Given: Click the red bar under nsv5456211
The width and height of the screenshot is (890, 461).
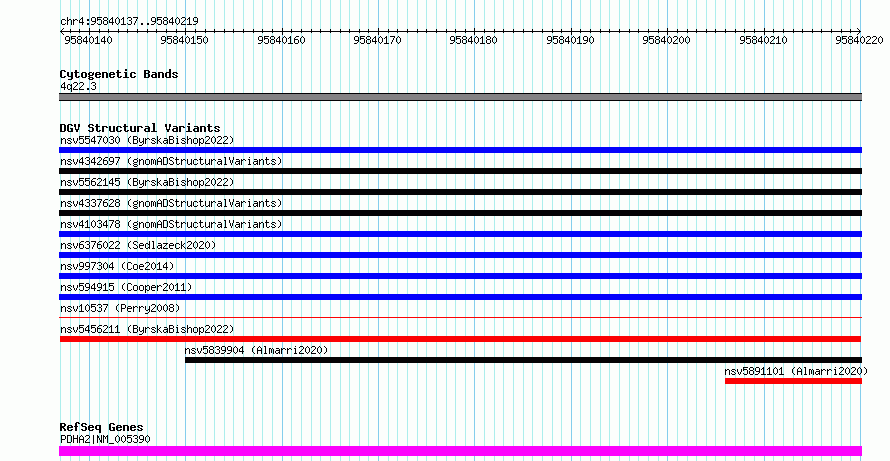Looking at the screenshot, I should coord(460,339).
